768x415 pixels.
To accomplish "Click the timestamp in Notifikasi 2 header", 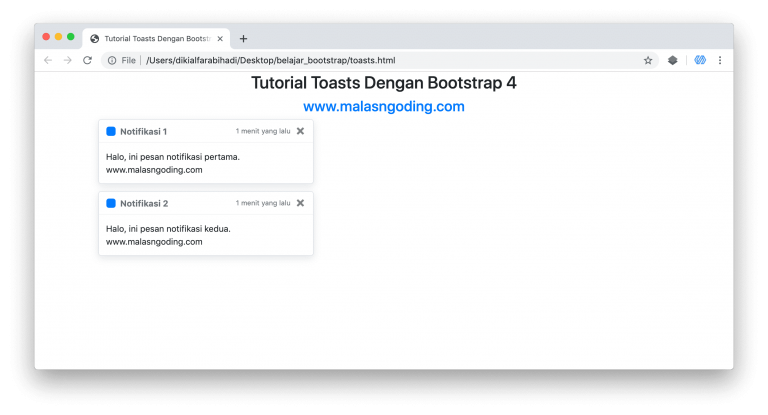I will (x=263, y=203).
